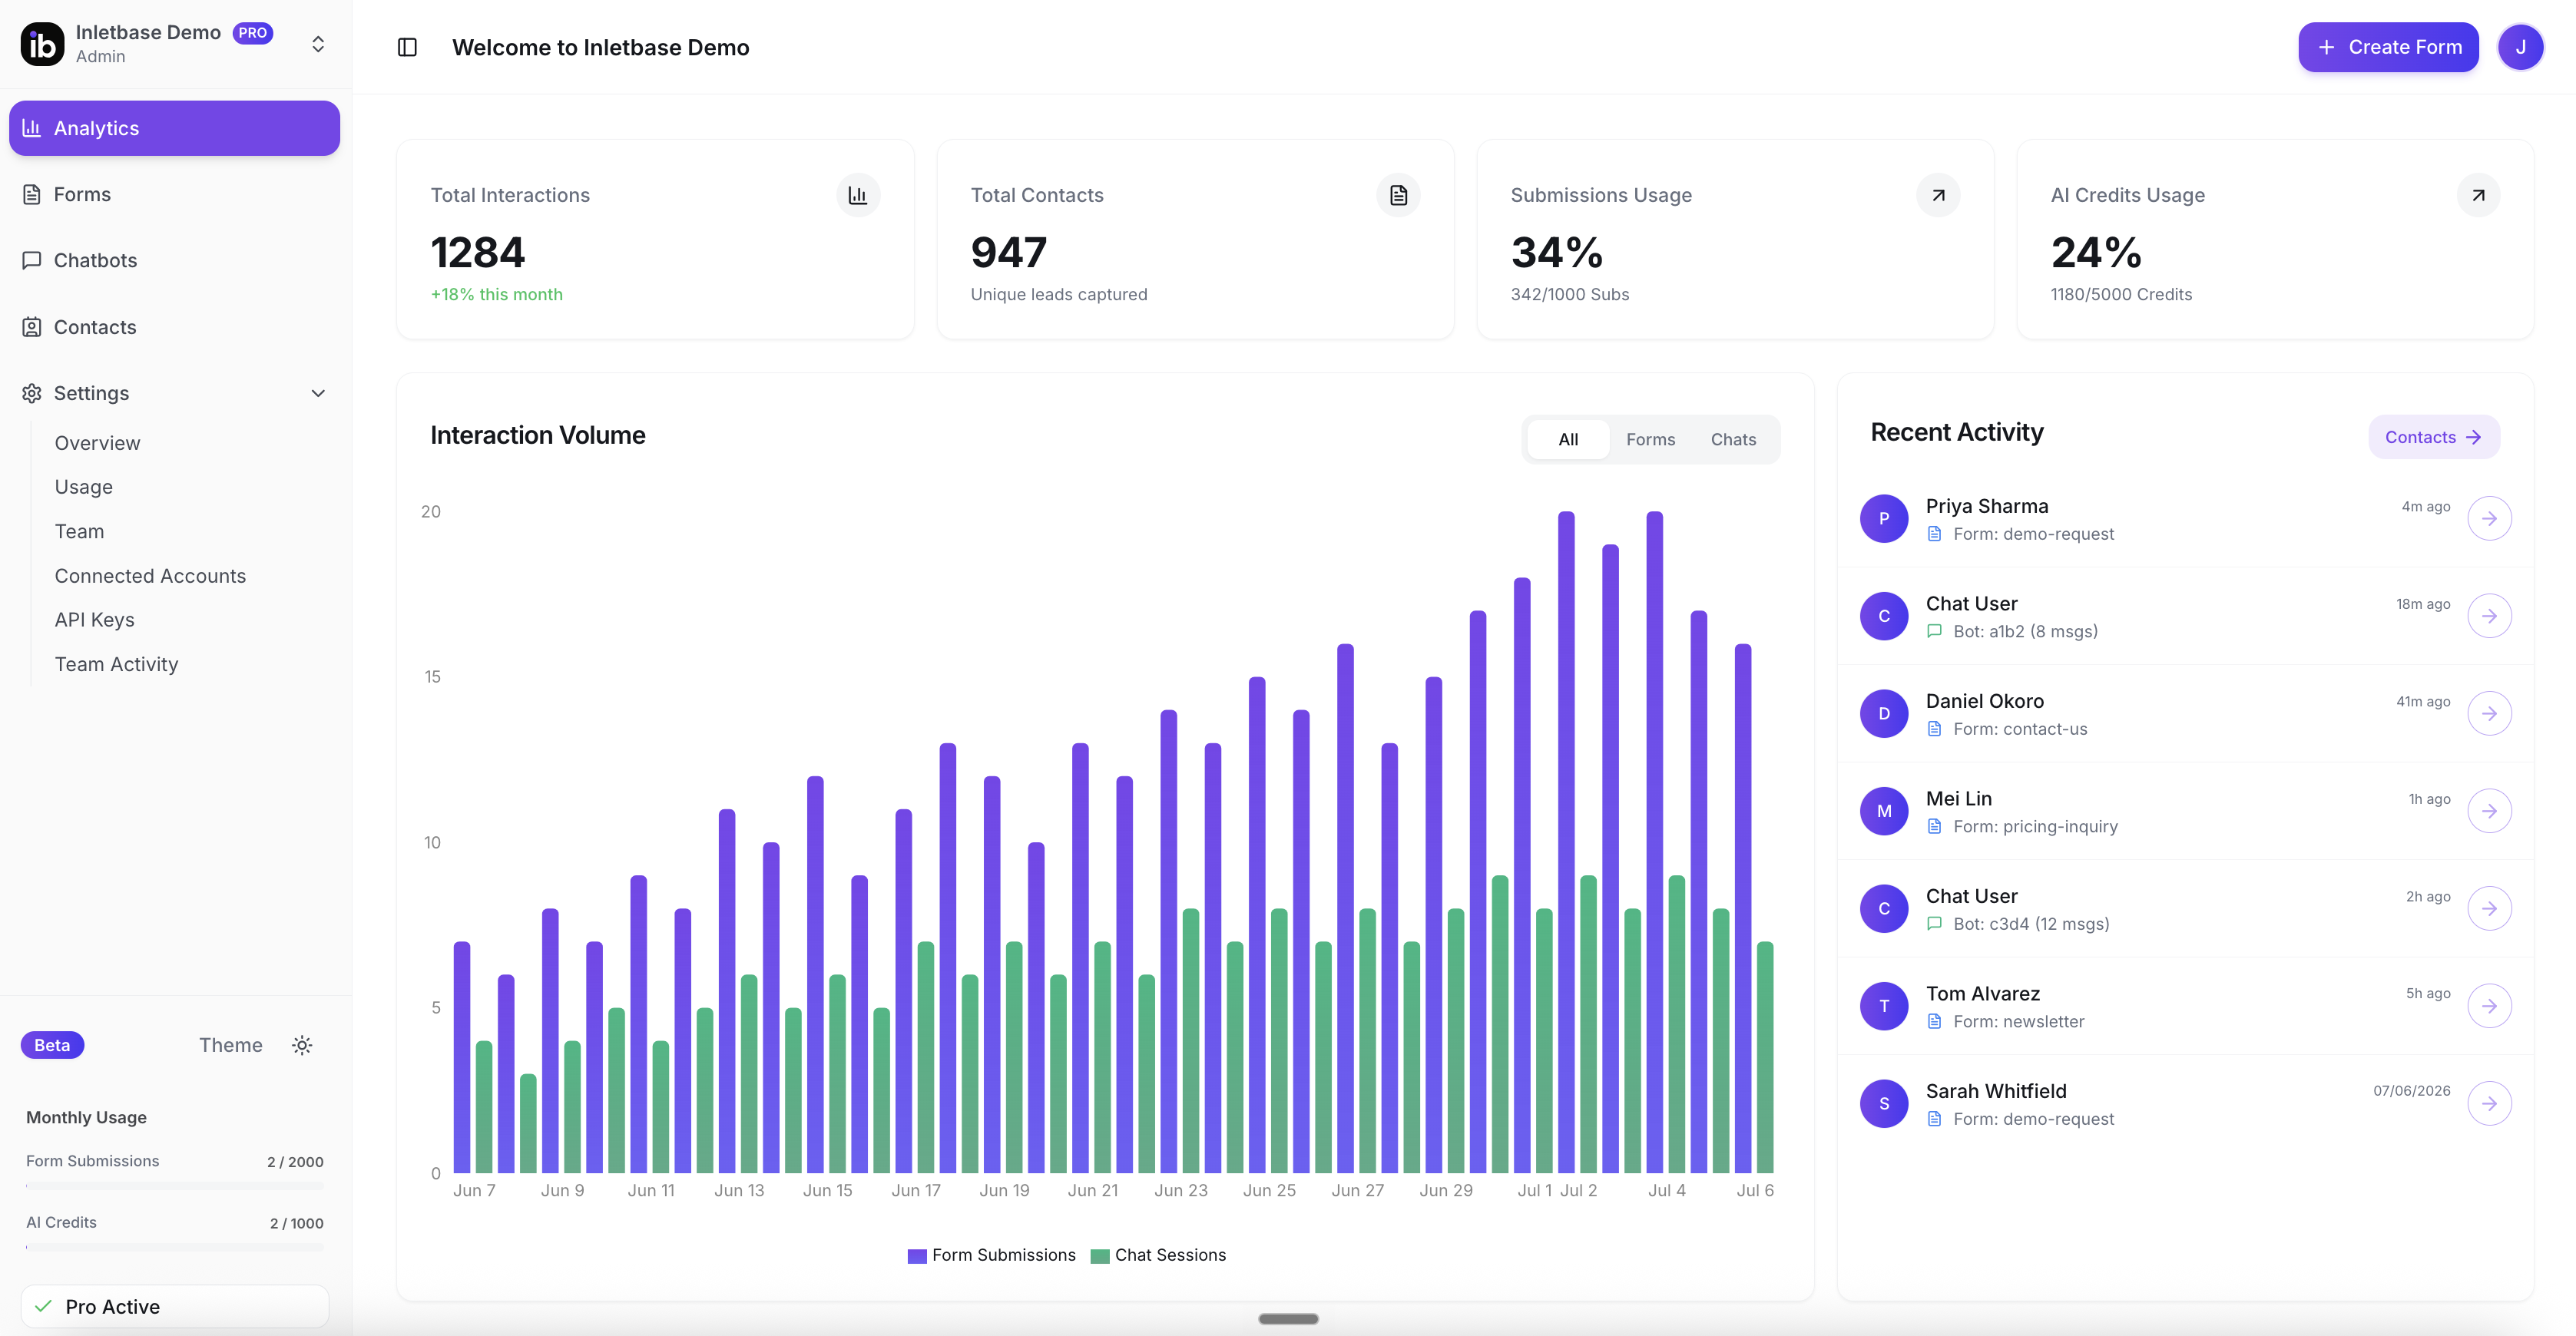Open Connected Accounts settings
Screen dimensions: 2576x1336
(150, 576)
